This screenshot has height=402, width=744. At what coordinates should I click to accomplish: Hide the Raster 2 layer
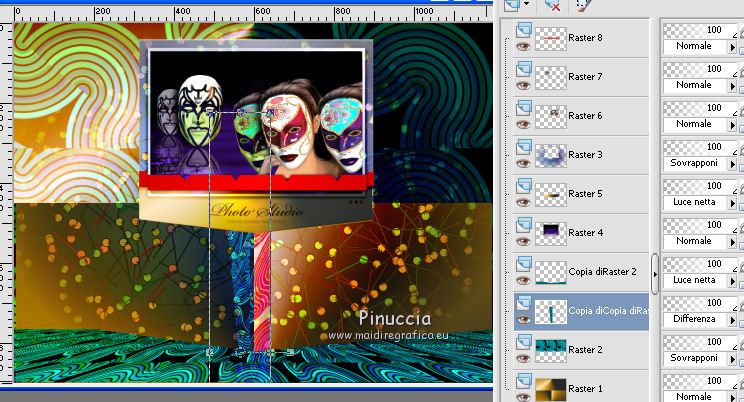tap(523, 358)
